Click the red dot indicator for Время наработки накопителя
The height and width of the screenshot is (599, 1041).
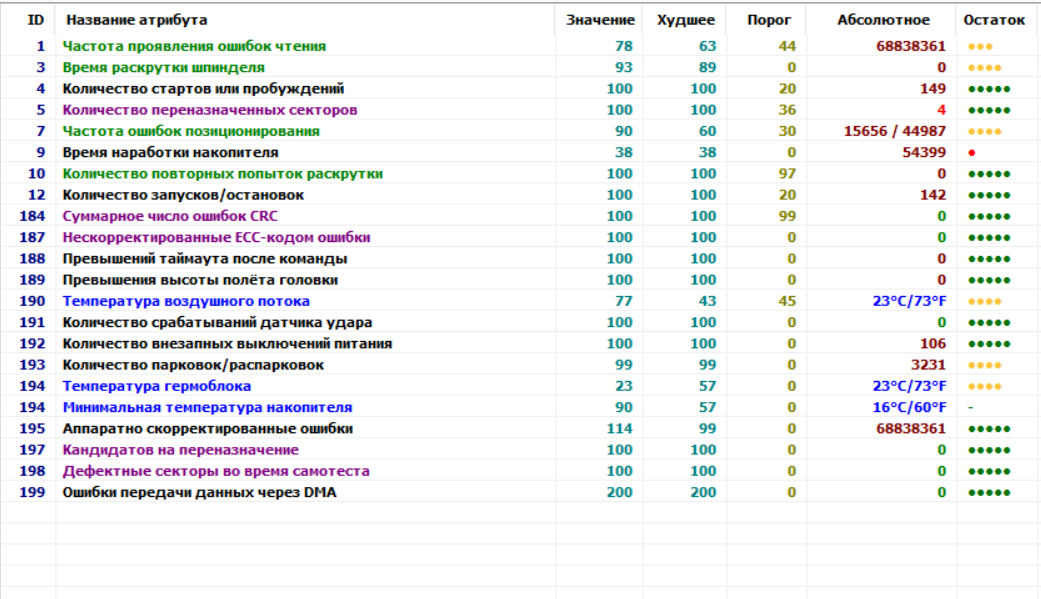tap(971, 153)
